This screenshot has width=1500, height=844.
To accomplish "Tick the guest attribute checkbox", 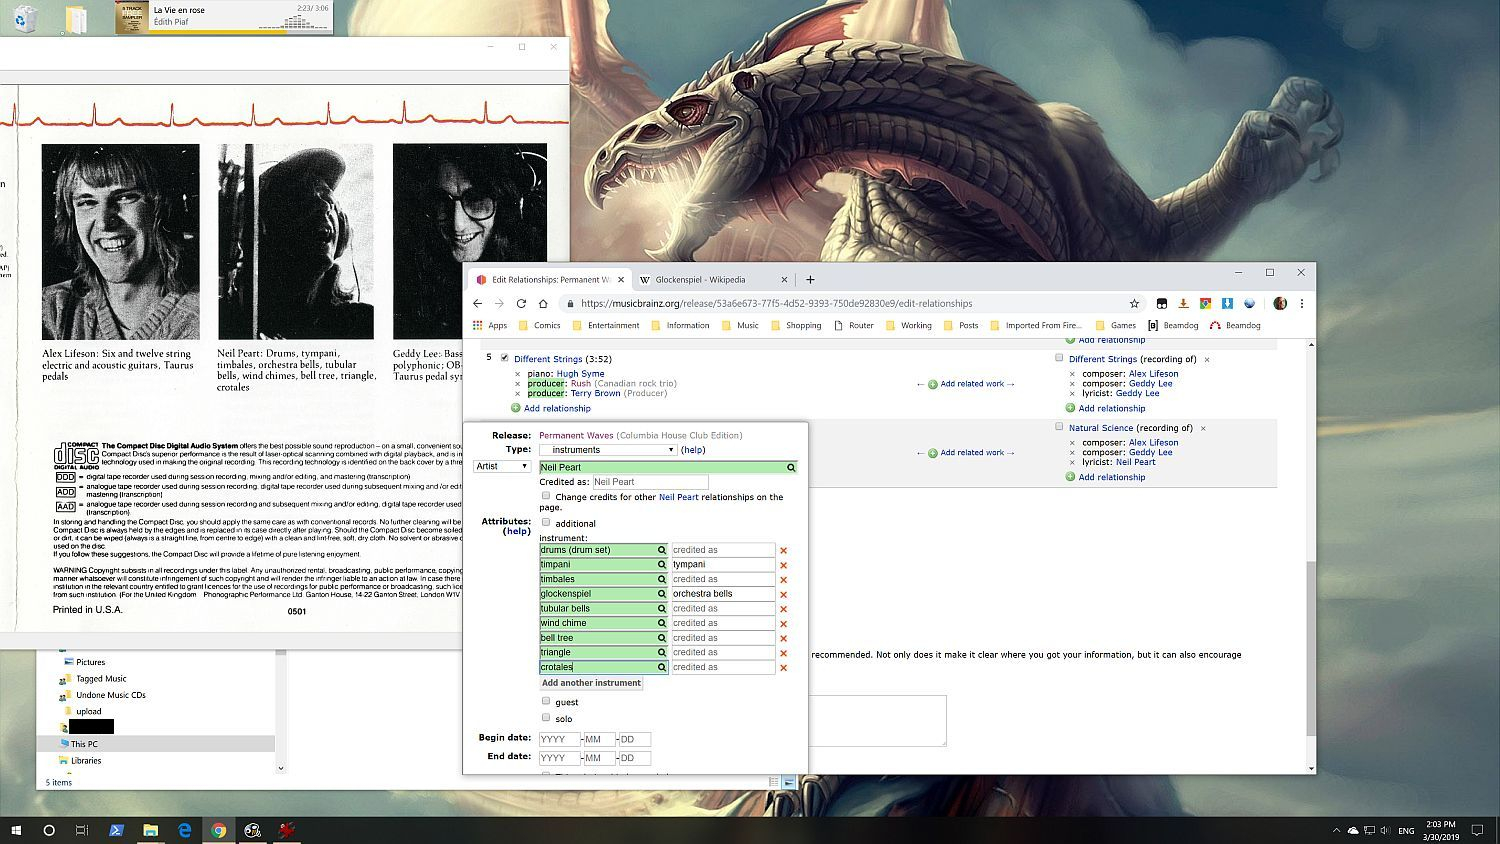I will (x=546, y=701).
